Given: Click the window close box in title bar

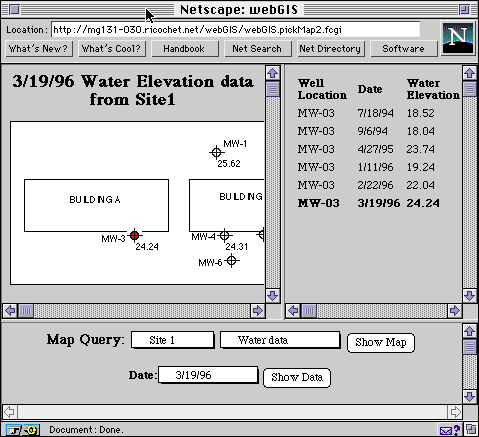Looking at the screenshot, I should pos(14,9).
